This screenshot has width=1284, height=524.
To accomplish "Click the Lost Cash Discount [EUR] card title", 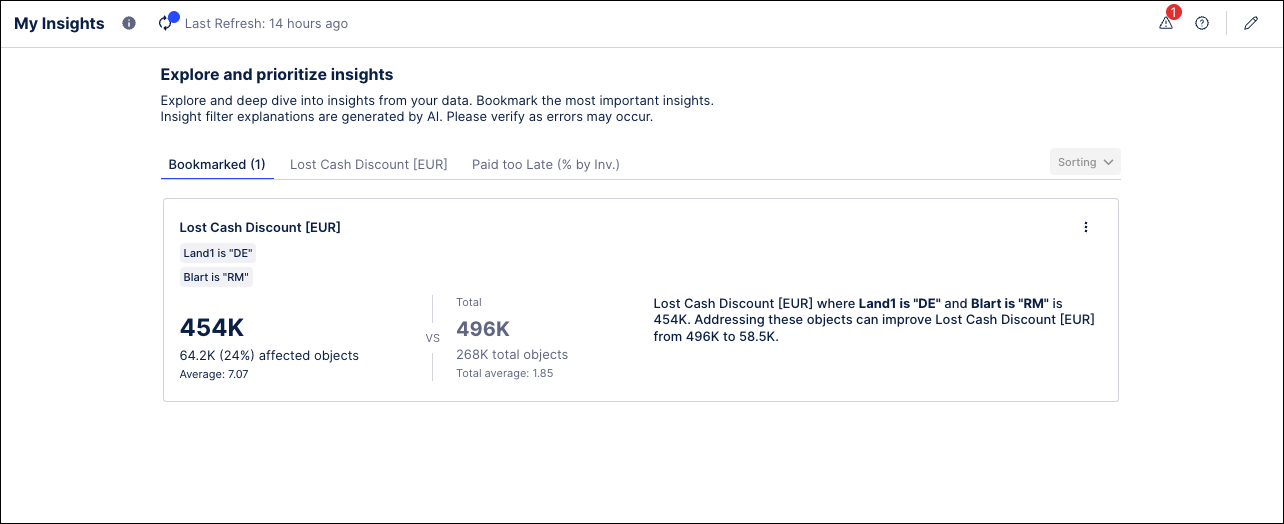I will pos(260,227).
